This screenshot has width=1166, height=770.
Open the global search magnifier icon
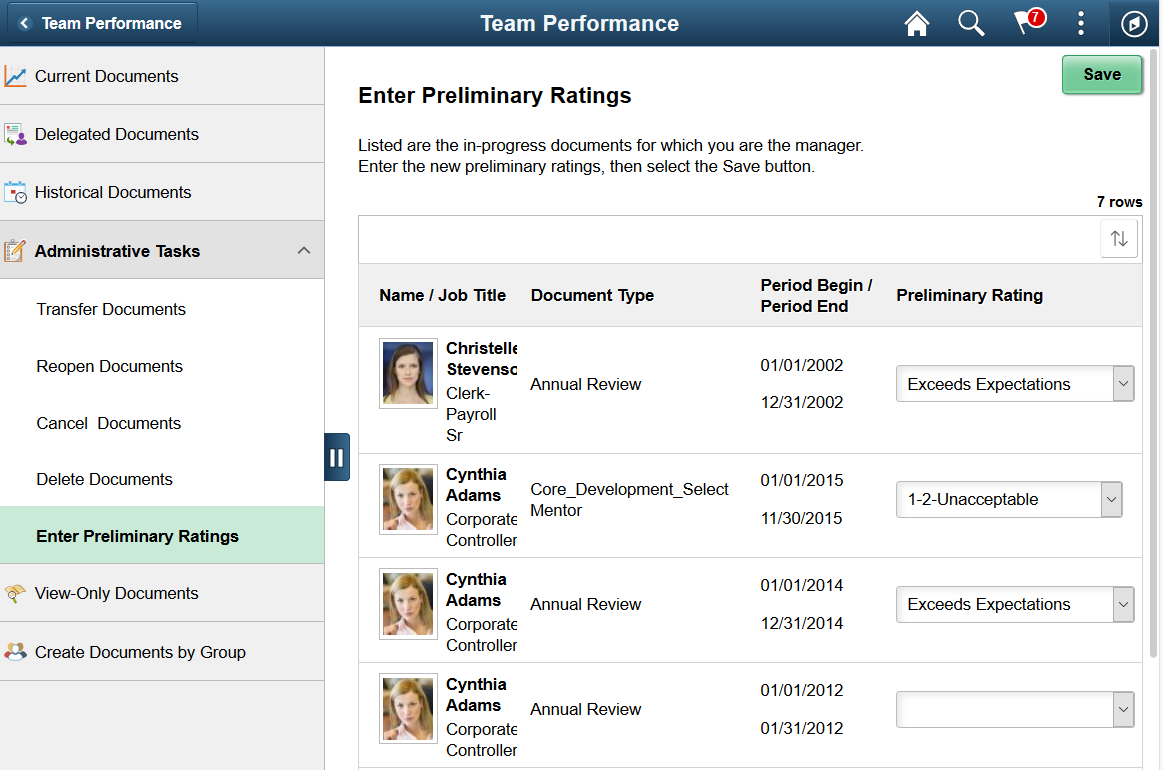pos(970,23)
